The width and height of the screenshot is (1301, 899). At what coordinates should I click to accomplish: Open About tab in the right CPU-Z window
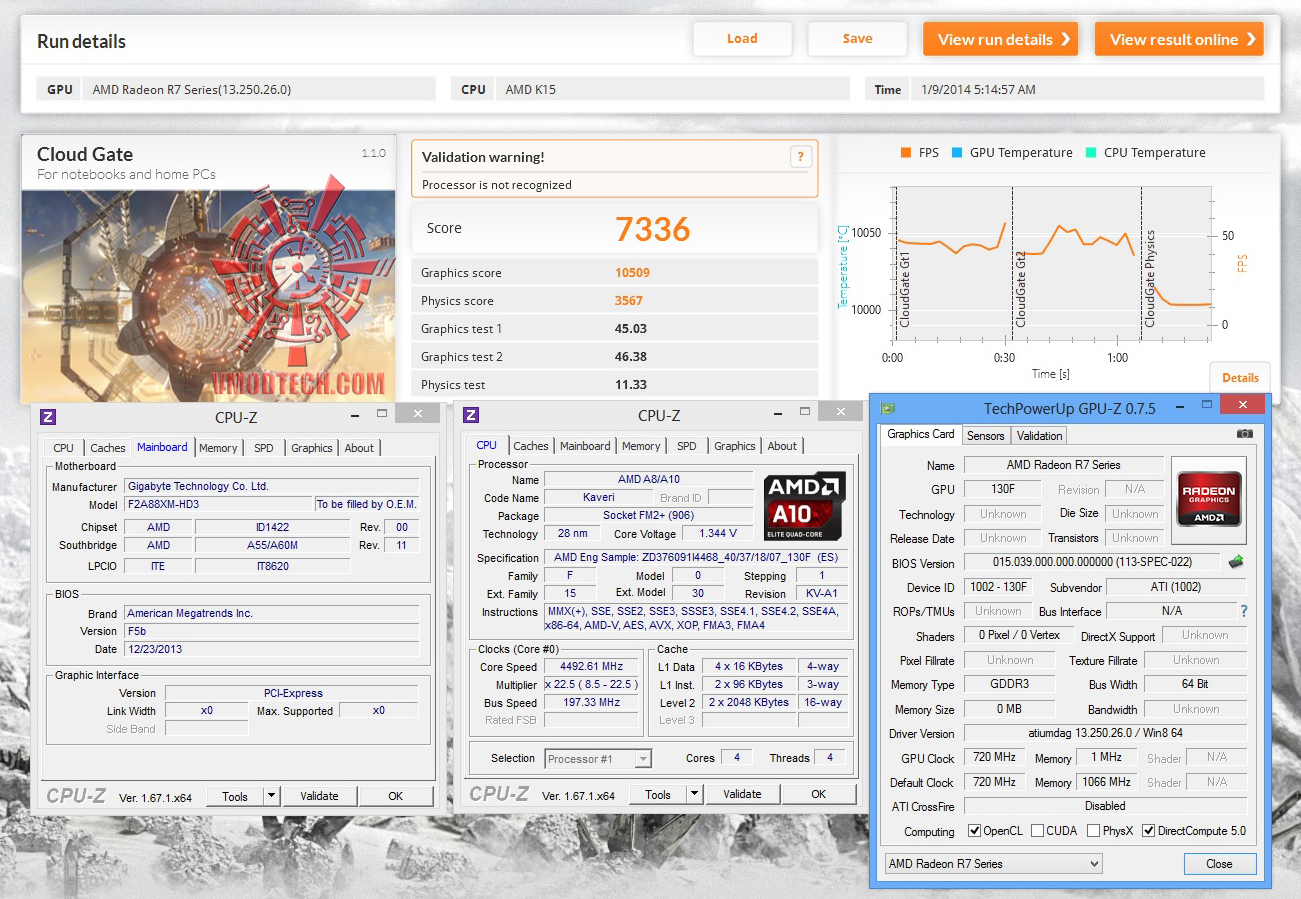[782, 446]
